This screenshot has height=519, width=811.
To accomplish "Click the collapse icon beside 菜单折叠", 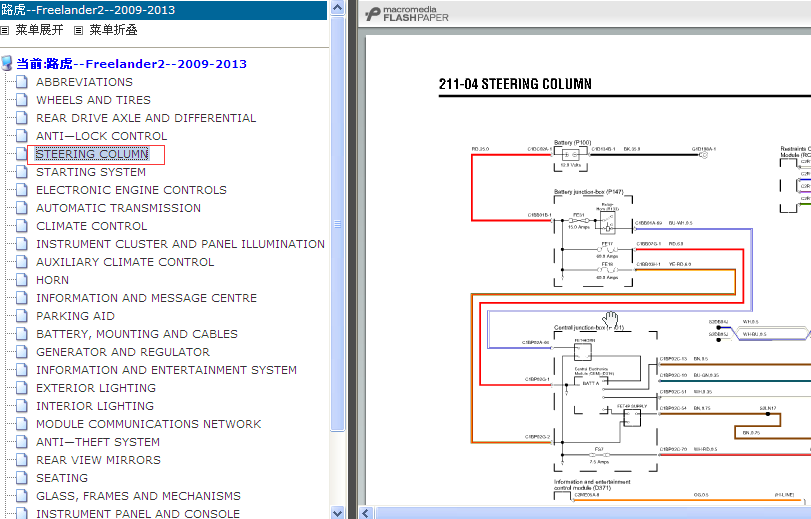I will (x=79, y=31).
